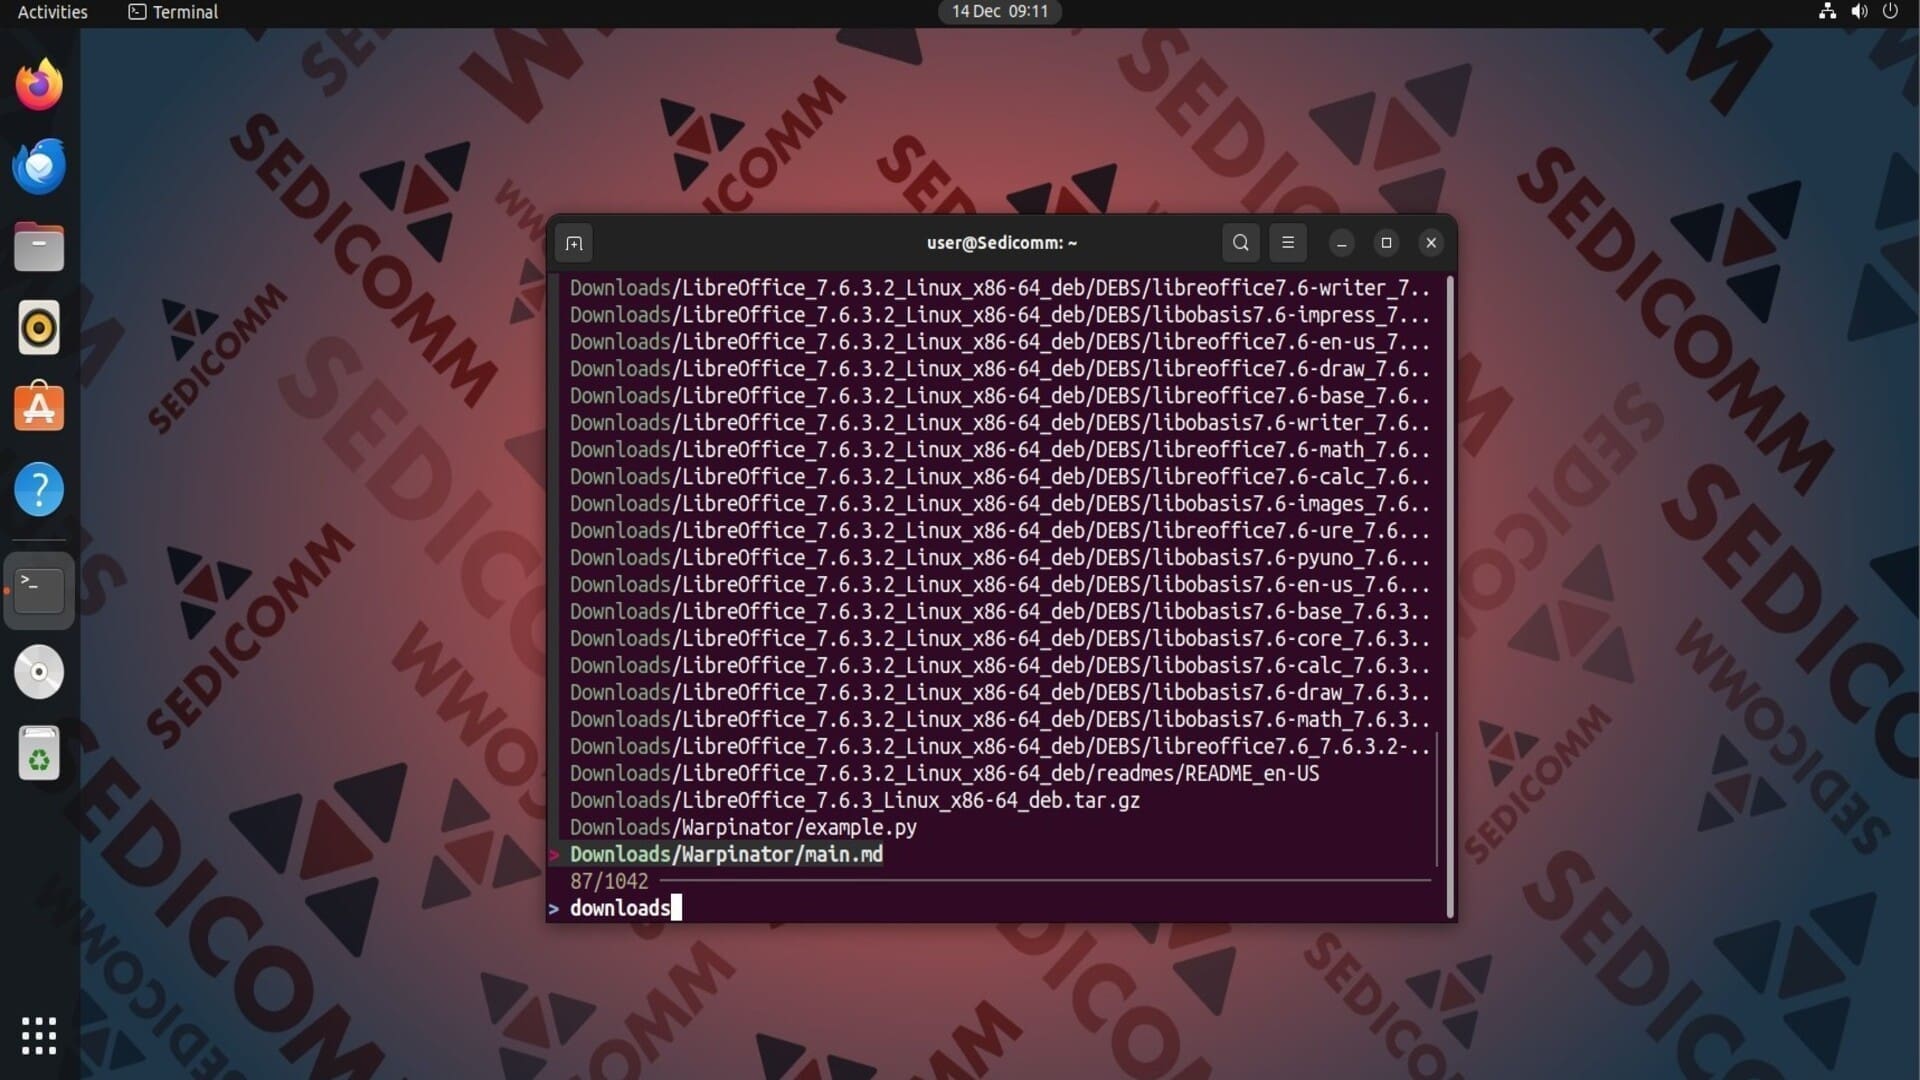Open the clock and calendar panel
This screenshot has width=1920, height=1080.
(x=999, y=12)
